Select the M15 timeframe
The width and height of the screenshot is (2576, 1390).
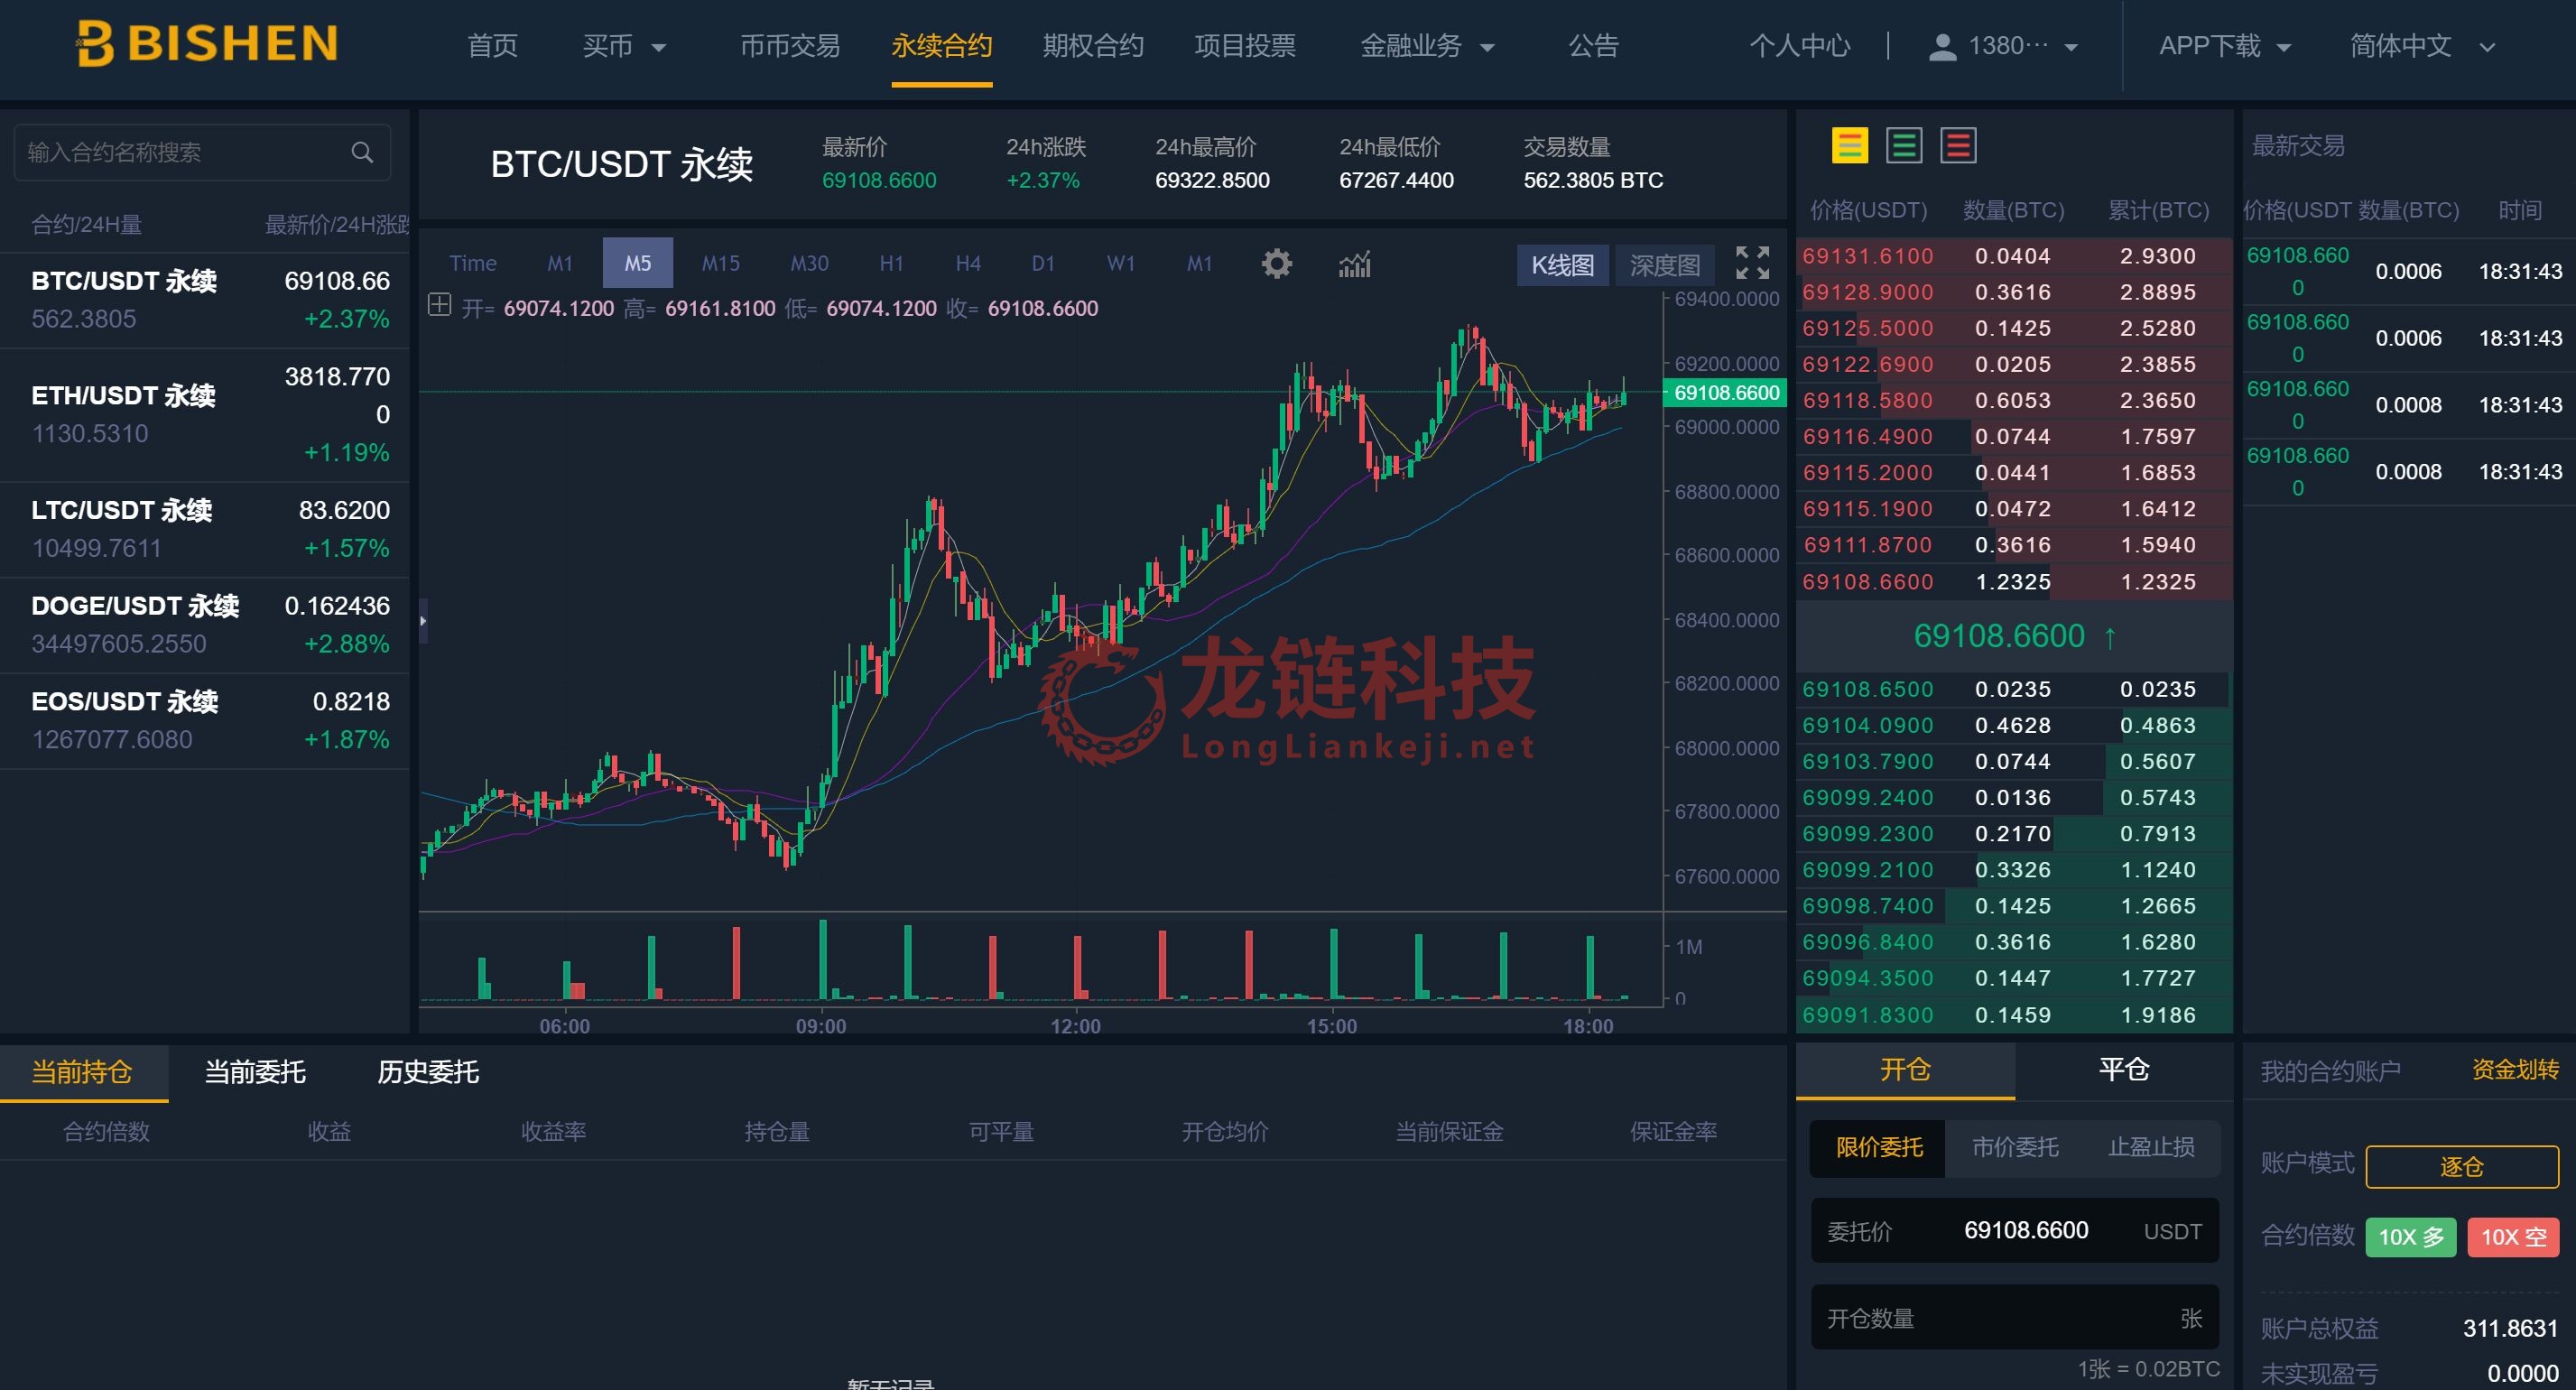(720, 263)
